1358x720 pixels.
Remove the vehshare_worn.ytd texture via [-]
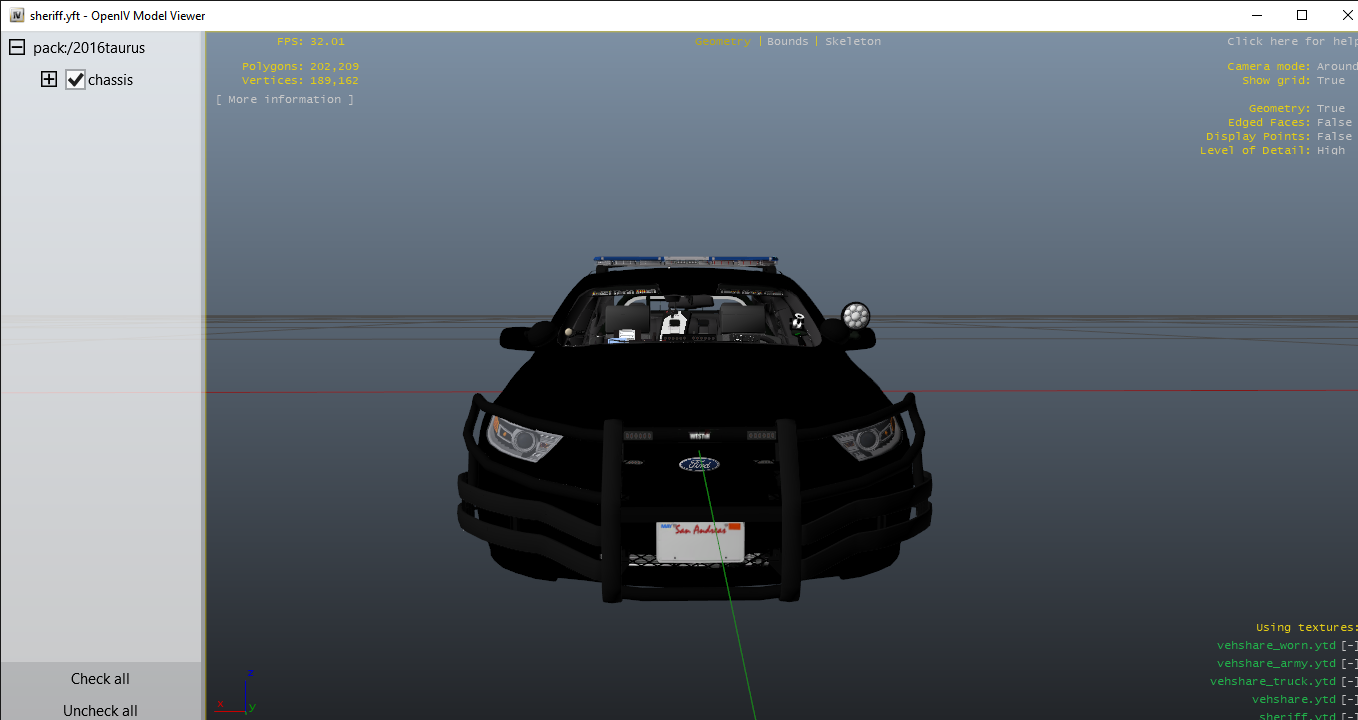tap(1349, 646)
